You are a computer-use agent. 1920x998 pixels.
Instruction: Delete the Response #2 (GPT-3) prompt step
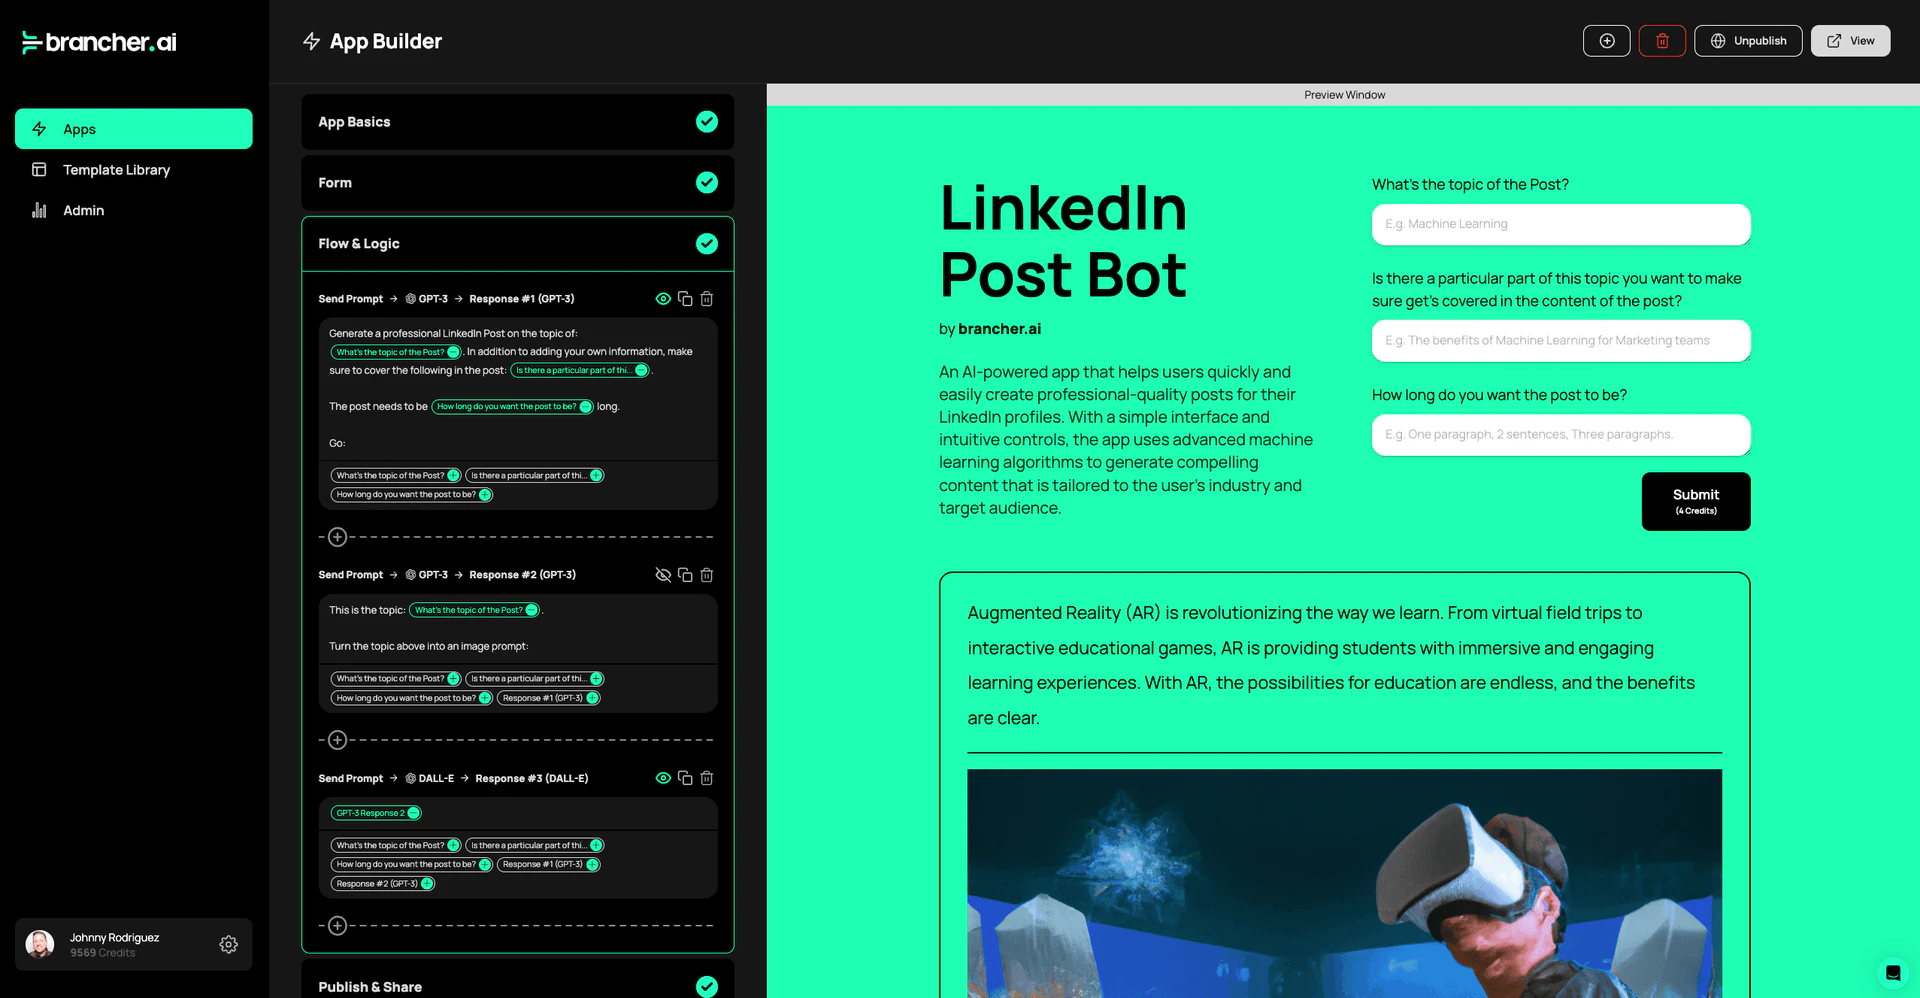click(x=707, y=575)
